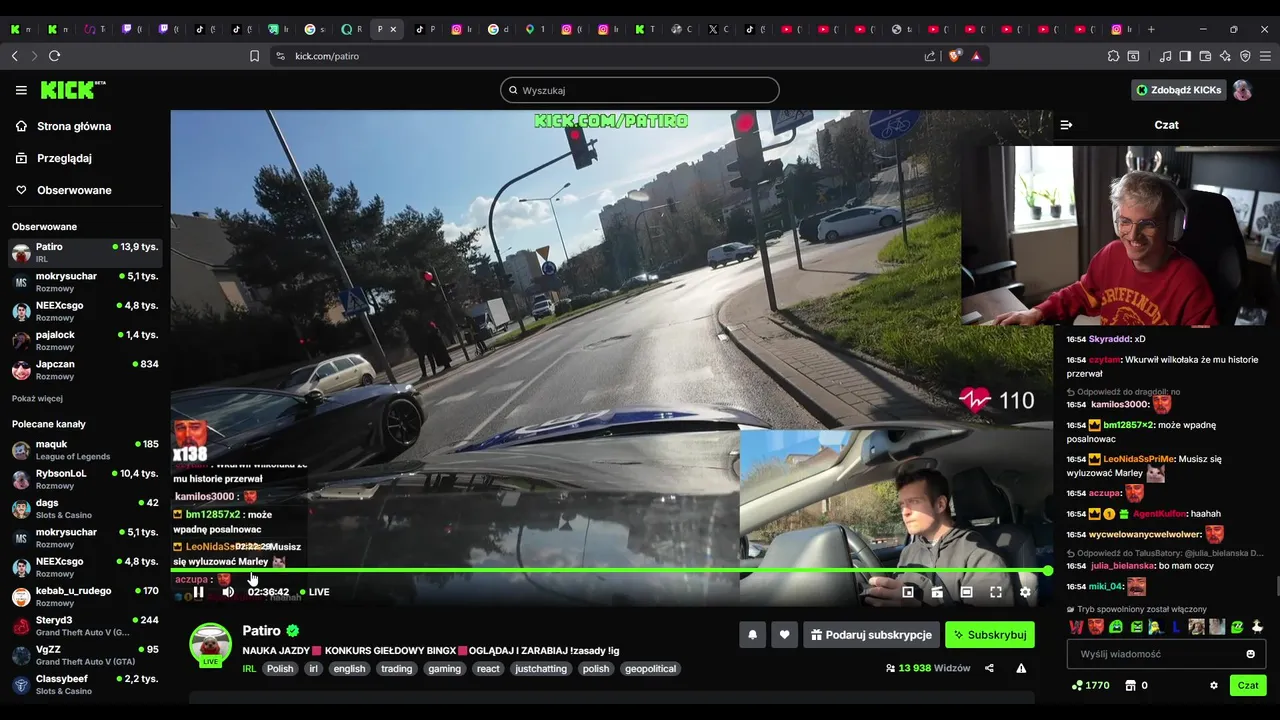Viewport: 1280px width, 720px height.
Task: Enable notifications with the bell button
Action: tap(753, 635)
